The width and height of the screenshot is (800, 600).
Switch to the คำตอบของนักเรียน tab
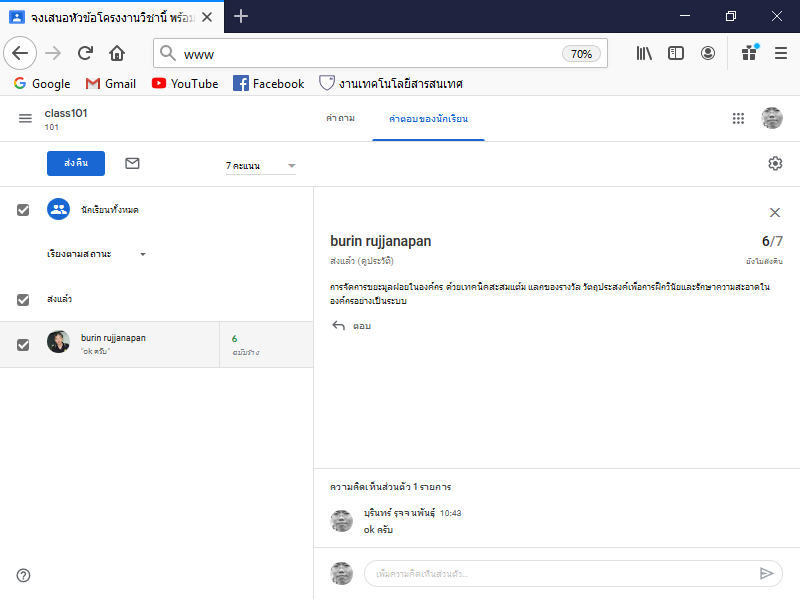click(428, 119)
